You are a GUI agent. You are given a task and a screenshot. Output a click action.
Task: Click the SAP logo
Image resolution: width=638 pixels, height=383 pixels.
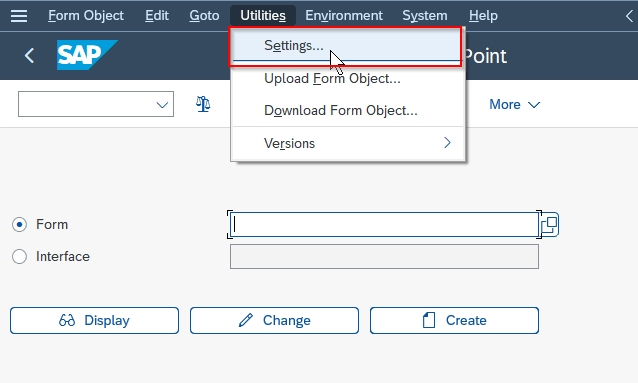(x=87, y=55)
